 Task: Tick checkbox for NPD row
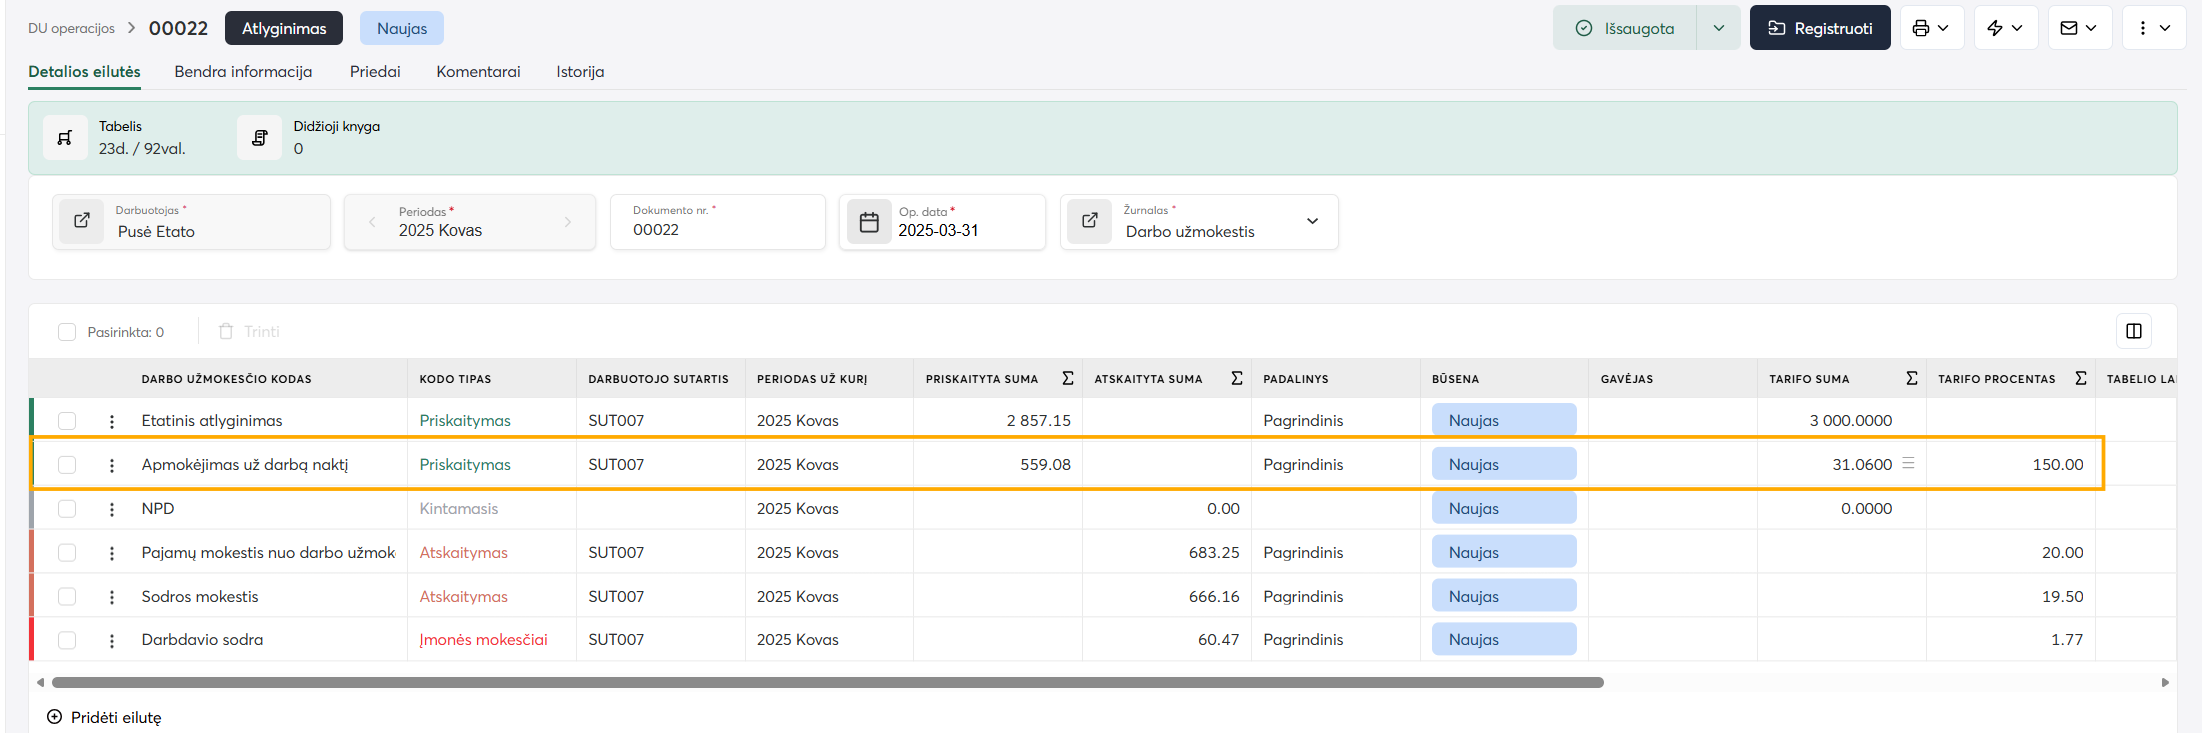tap(67, 508)
